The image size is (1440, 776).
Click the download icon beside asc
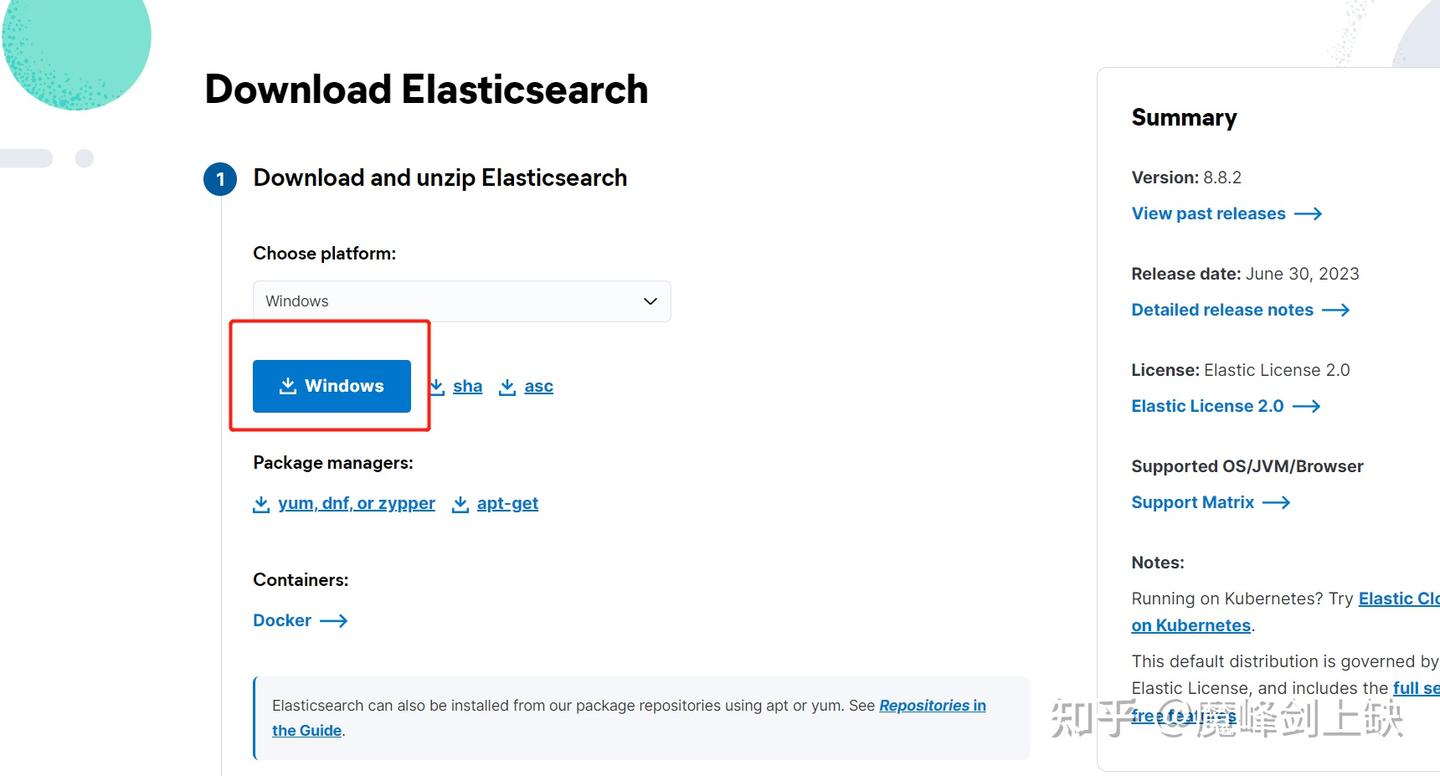[508, 387]
